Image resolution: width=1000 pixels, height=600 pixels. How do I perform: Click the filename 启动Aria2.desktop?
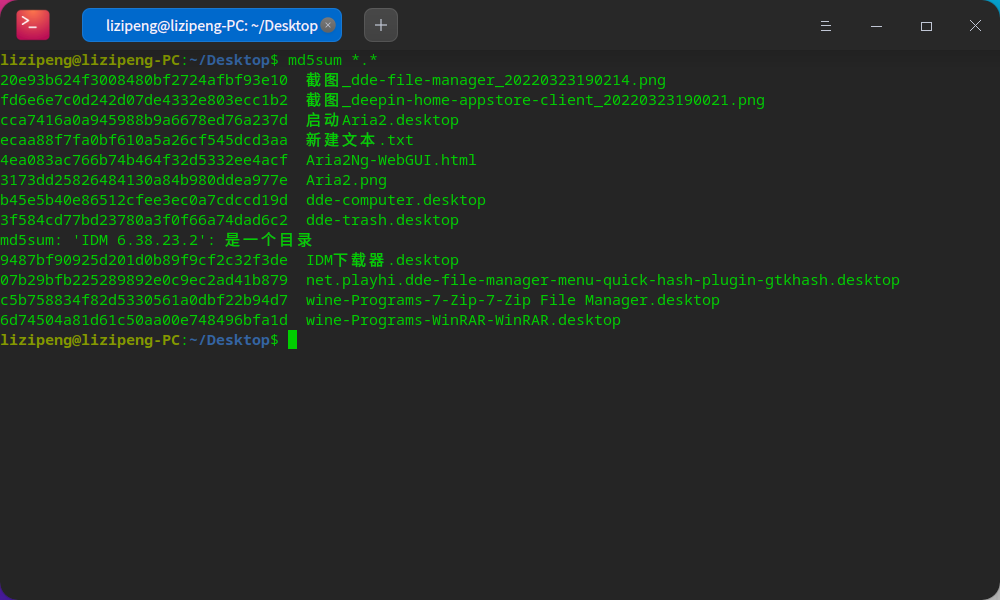[381, 120]
